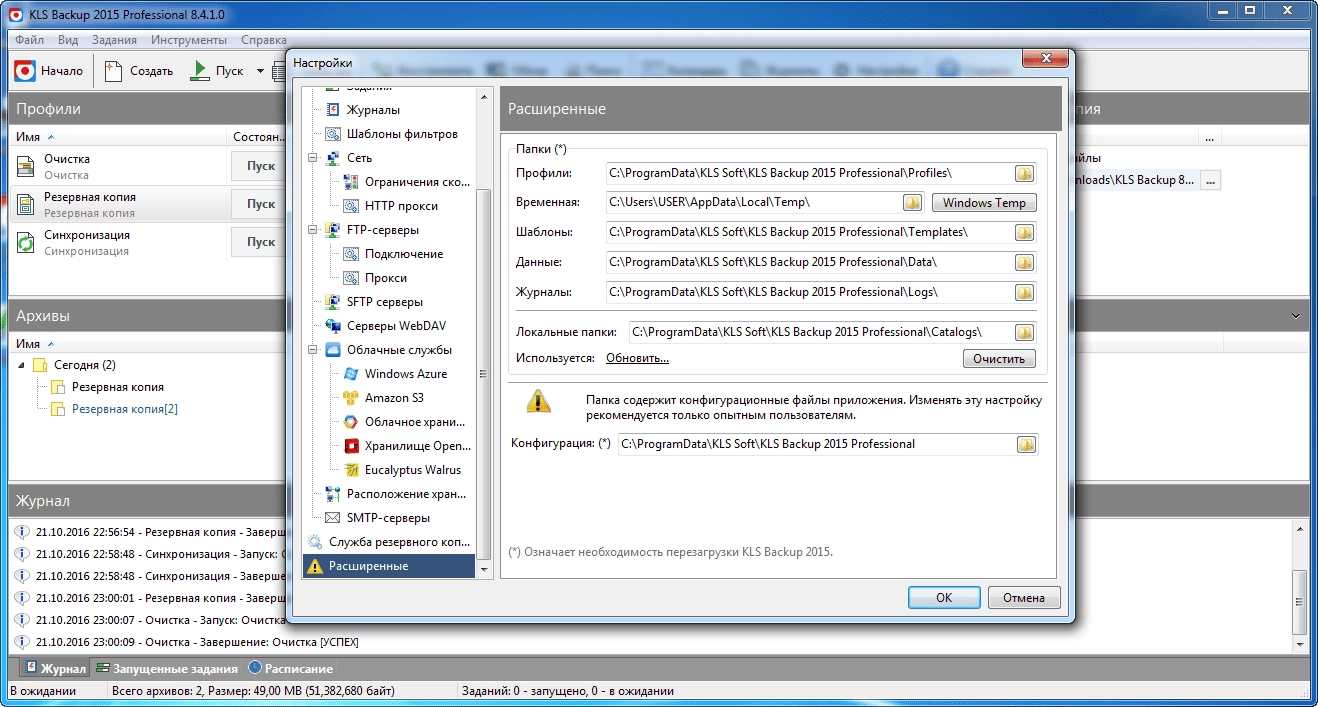Click the Сеть network icon
This screenshot has width=1318, height=707.
click(332, 158)
